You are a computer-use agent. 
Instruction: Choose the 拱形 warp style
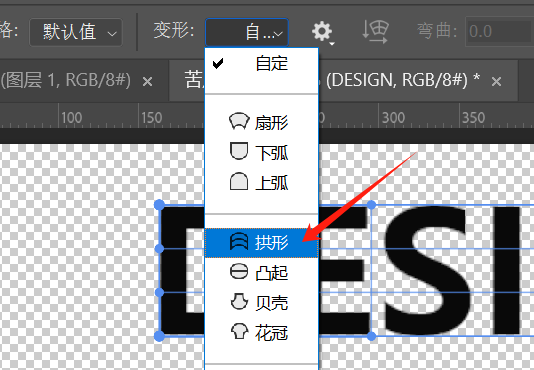click(262, 243)
